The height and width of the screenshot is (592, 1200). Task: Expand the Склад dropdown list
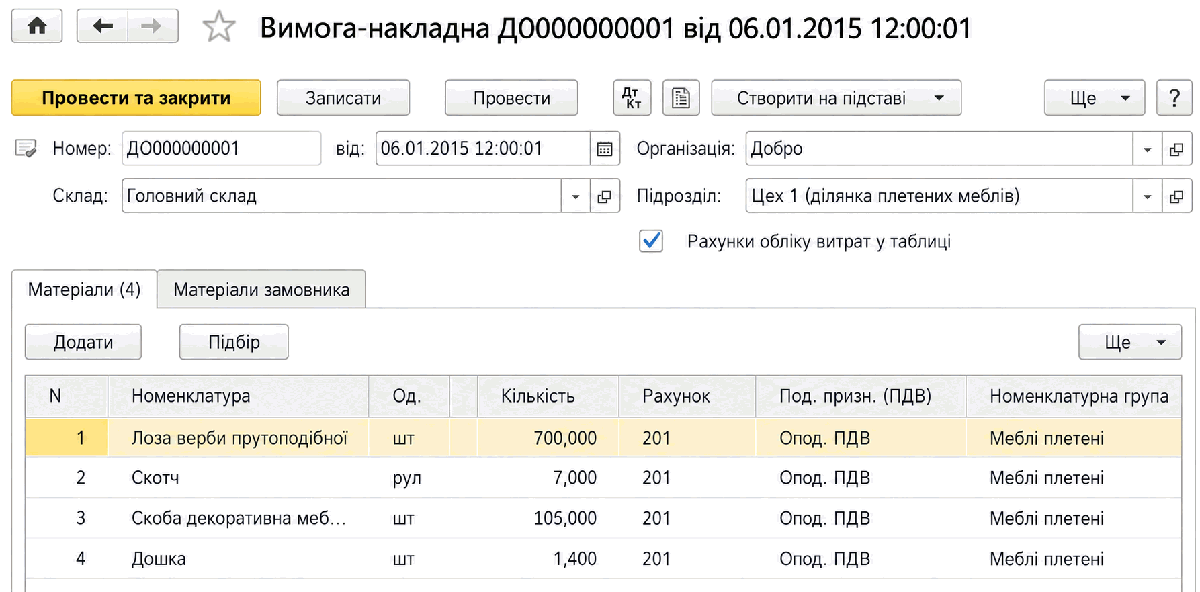pyautogui.click(x=575, y=197)
